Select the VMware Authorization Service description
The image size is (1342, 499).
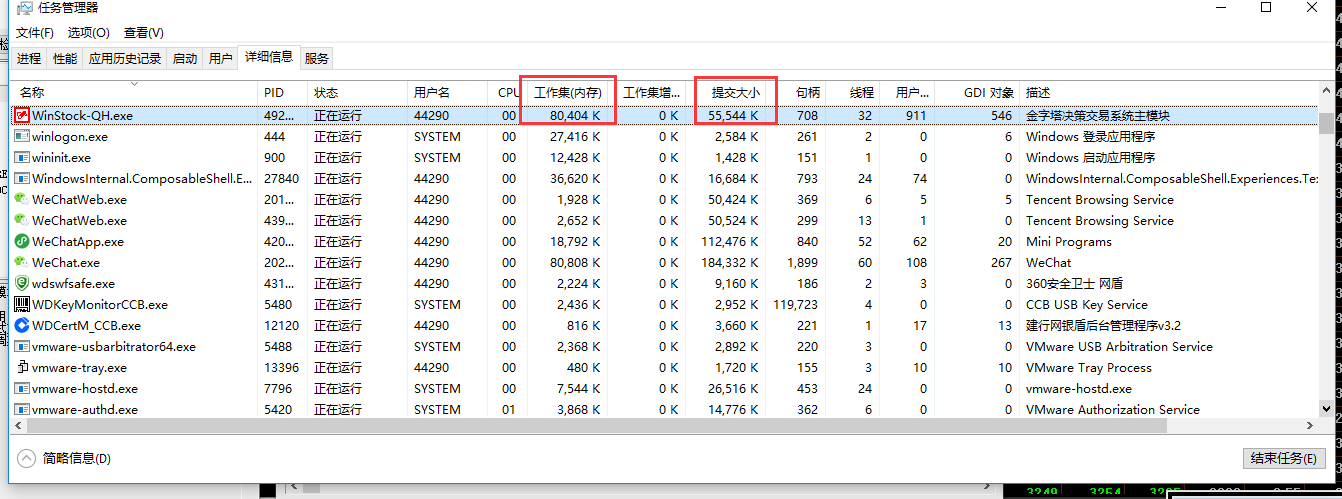tap(1113, 409)
